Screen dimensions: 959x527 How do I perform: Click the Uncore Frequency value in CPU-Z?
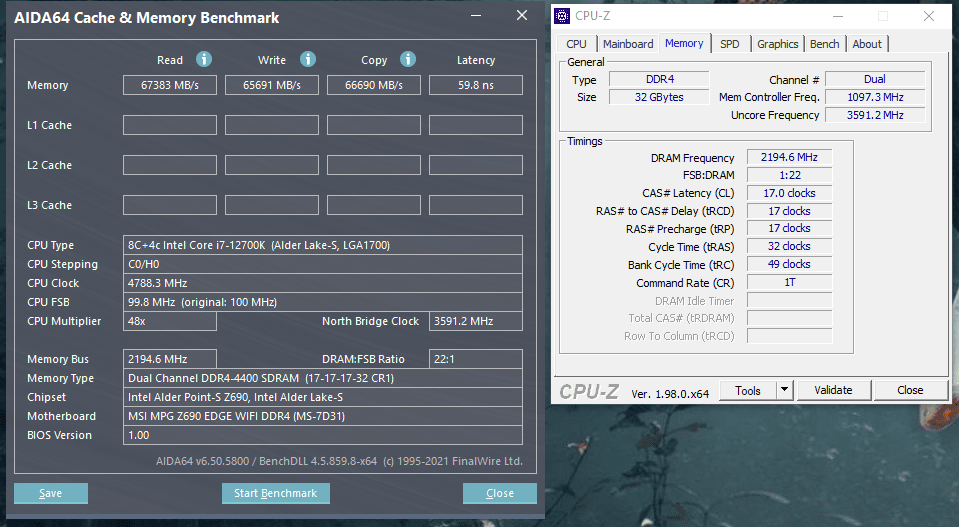tap(875, 115)
